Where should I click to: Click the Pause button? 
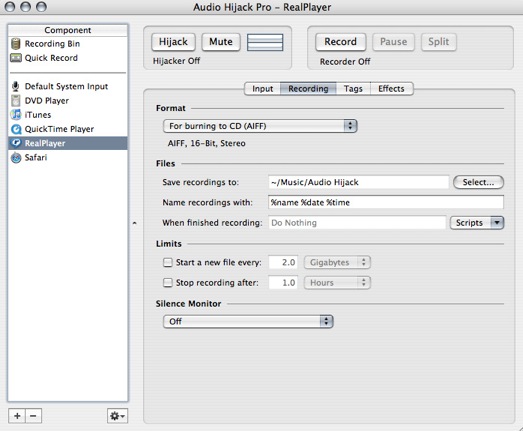pos(394,42)
